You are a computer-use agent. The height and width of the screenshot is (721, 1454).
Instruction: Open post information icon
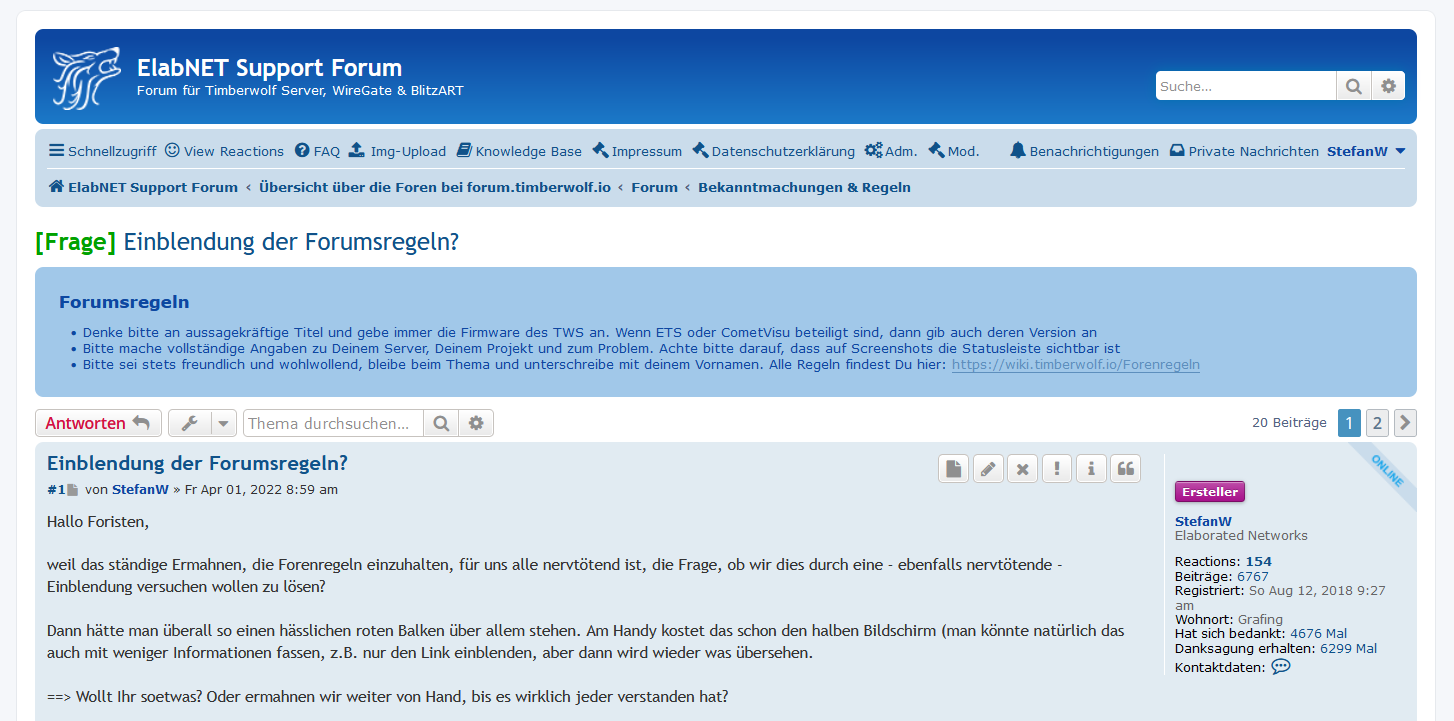(1091, 468)
